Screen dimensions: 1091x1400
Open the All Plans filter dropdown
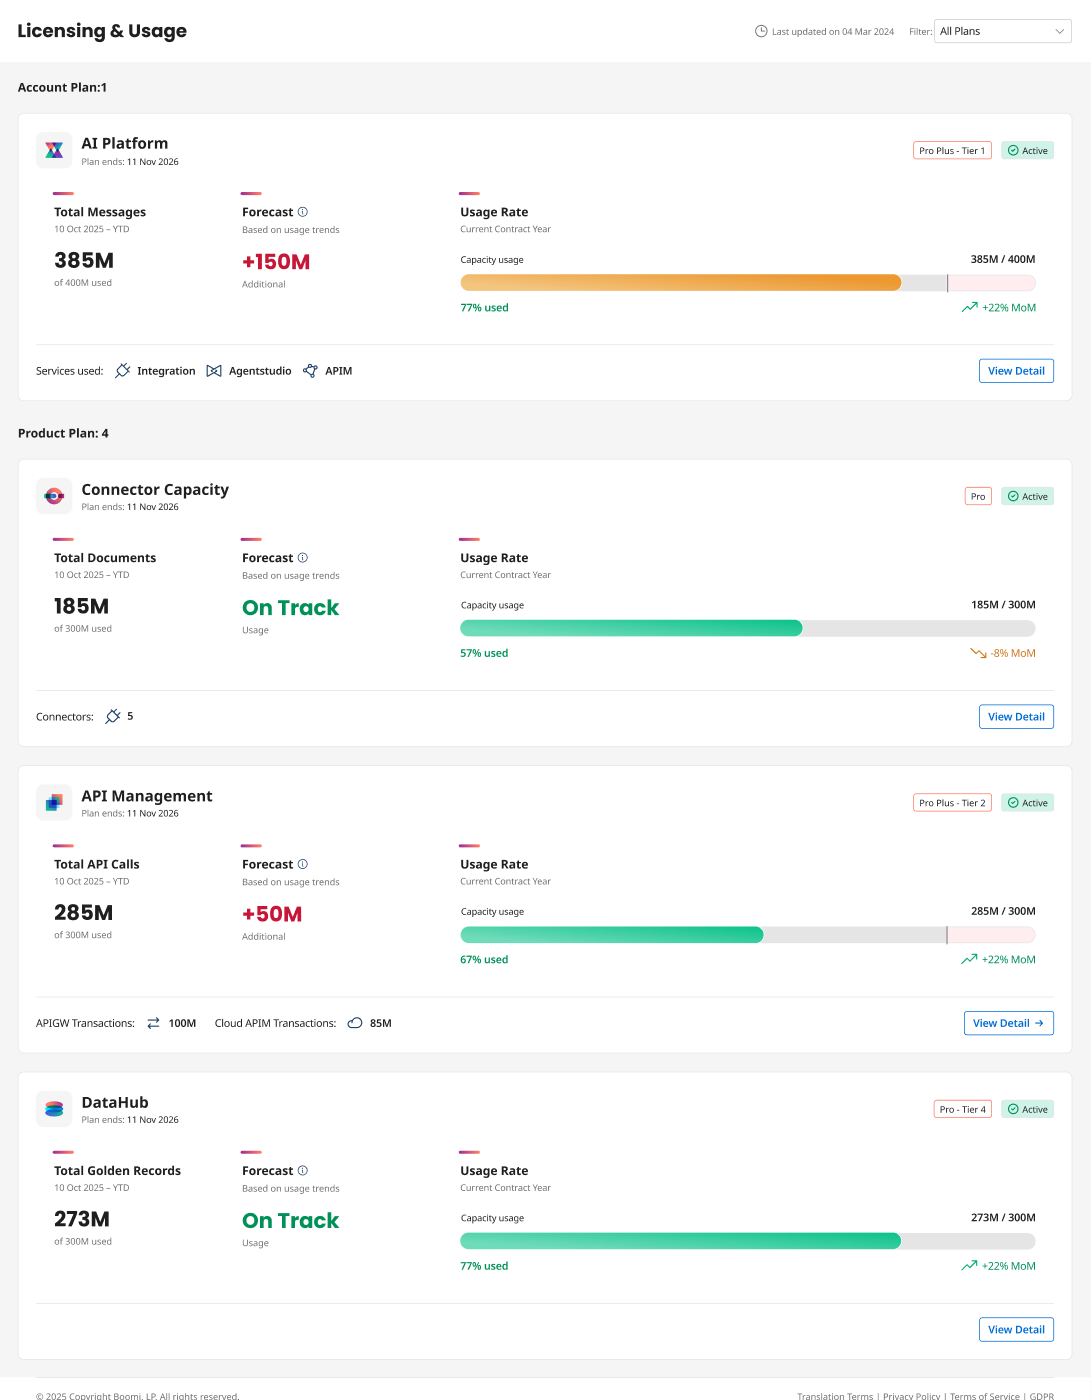click(1002, 31)
